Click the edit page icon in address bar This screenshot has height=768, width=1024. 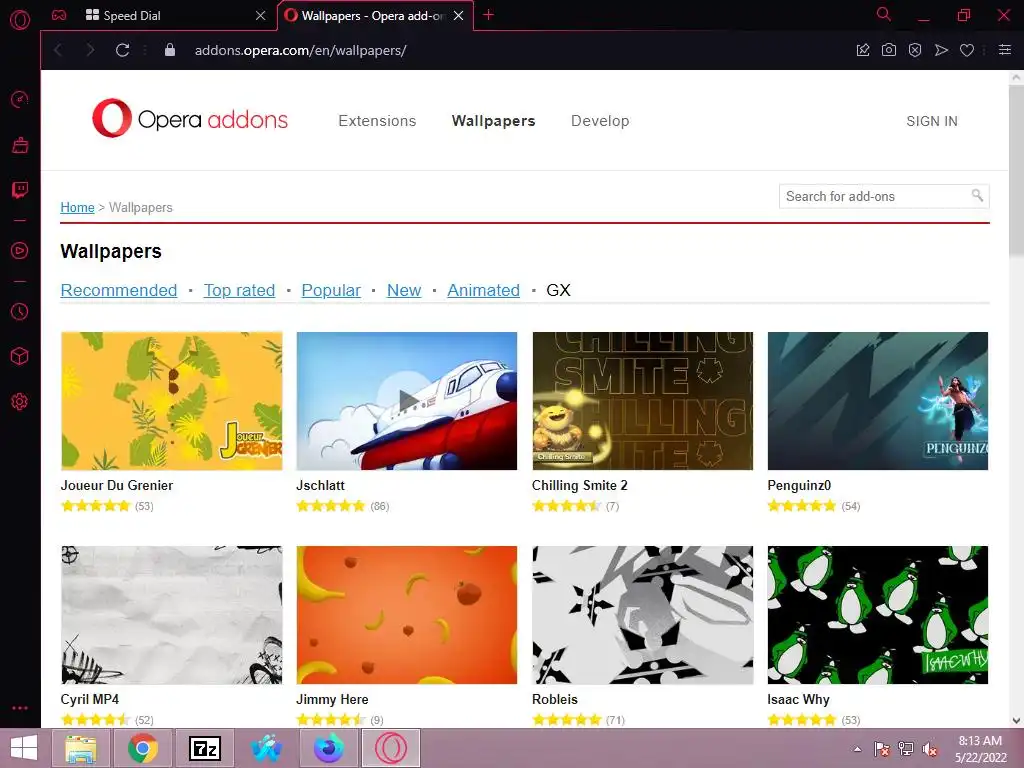pos(863,50)
